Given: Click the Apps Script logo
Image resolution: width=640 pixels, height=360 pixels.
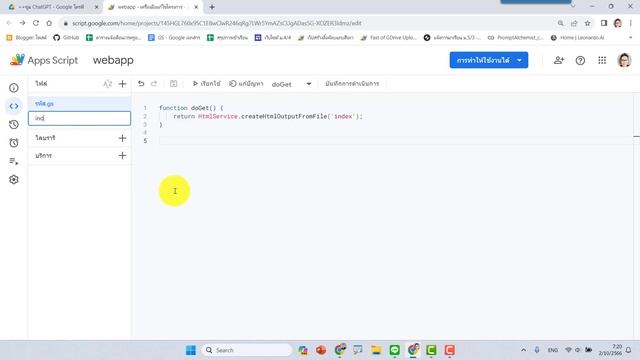Looking at the screenshot, I should click(44, 60).
